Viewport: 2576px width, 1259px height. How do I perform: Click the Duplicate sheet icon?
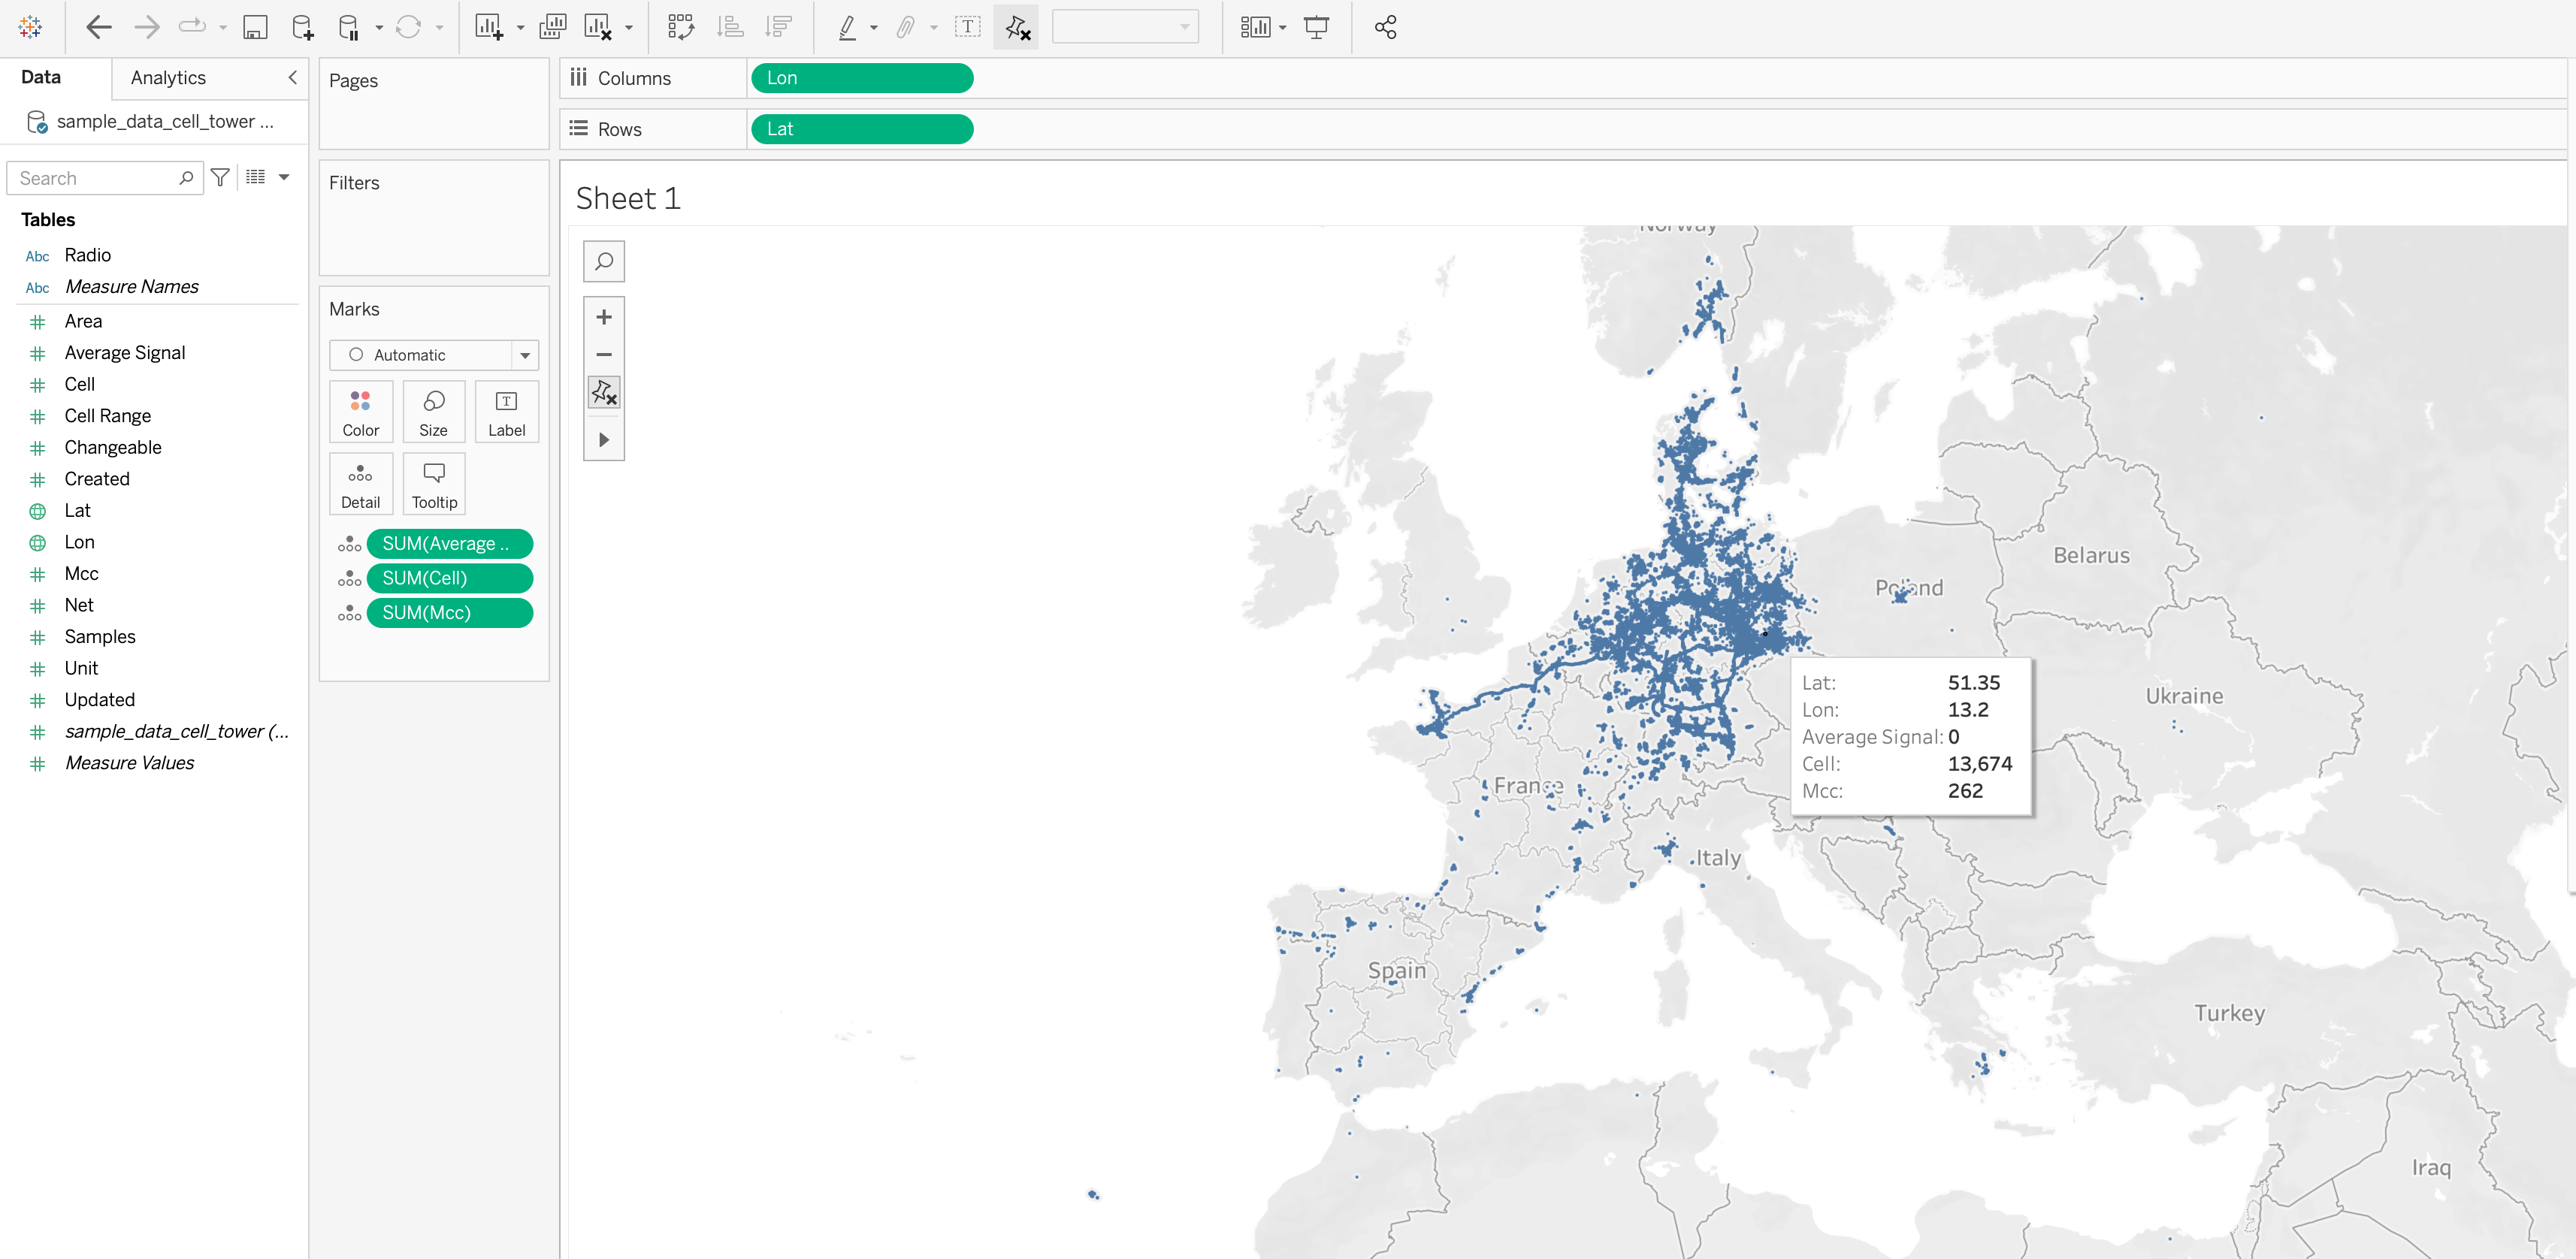552,27
